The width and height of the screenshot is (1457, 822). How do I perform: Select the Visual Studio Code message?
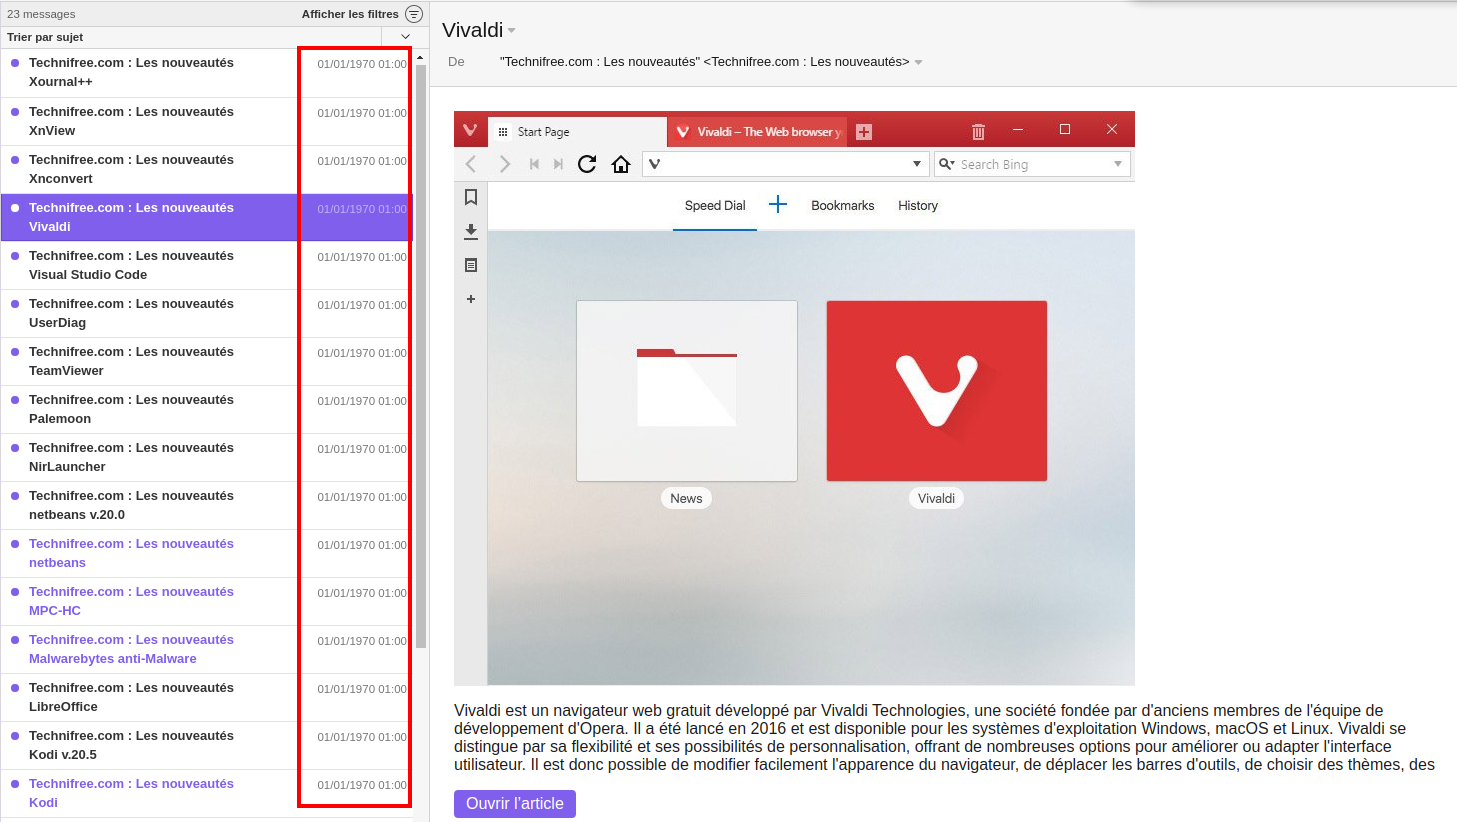click(150, 265)
